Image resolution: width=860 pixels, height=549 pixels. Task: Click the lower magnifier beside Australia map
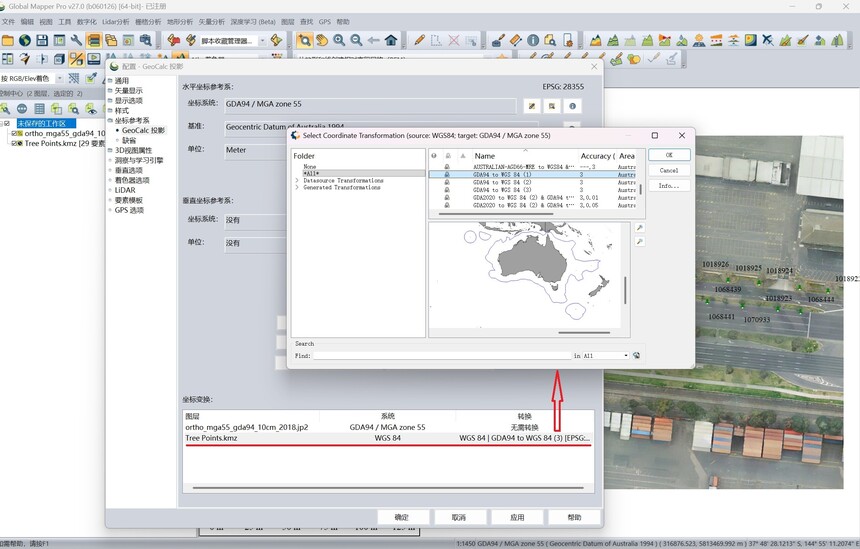click(x=640, y=241)
